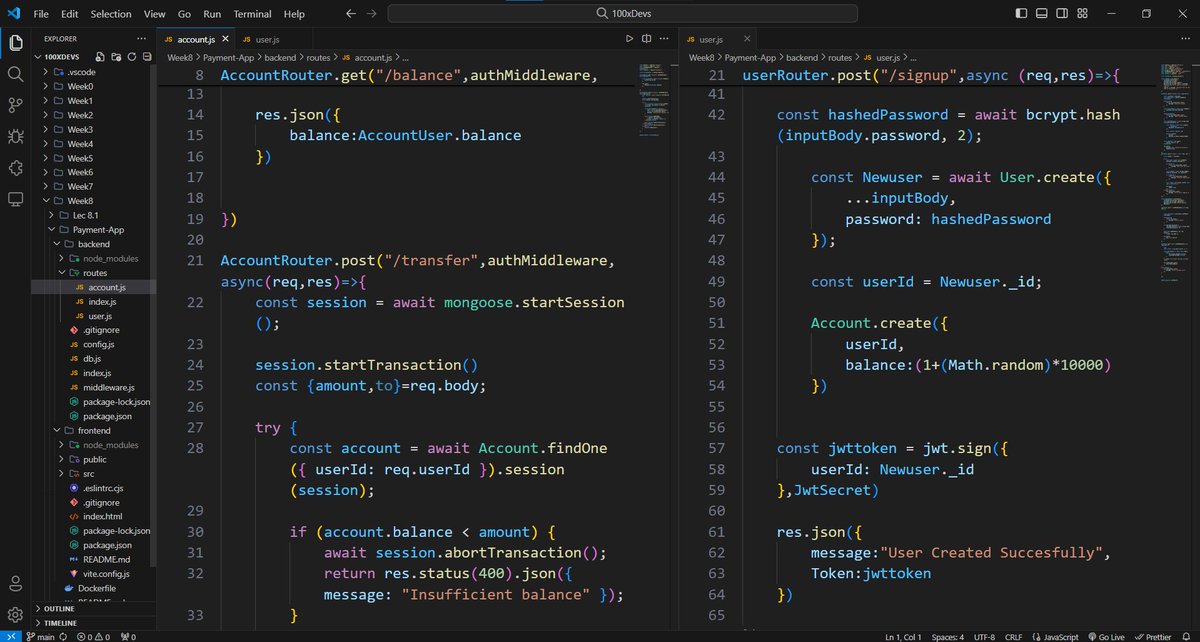1200x642 pixels.
Task: Split the left editor group
Action: click(647, 38)
